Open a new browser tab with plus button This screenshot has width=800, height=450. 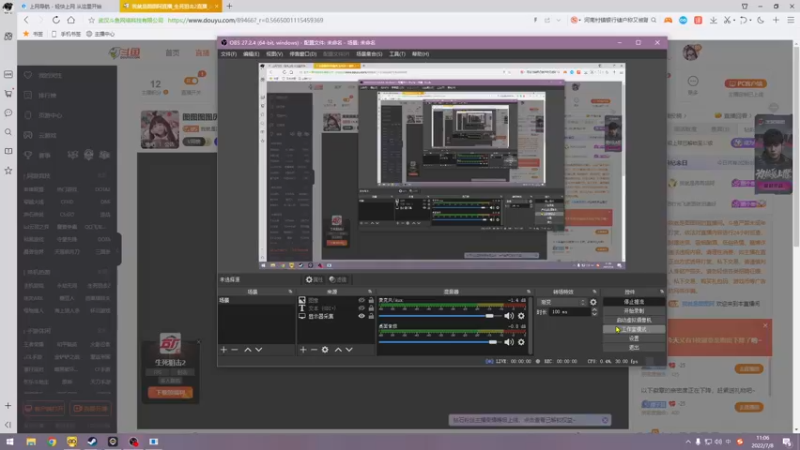229,6
